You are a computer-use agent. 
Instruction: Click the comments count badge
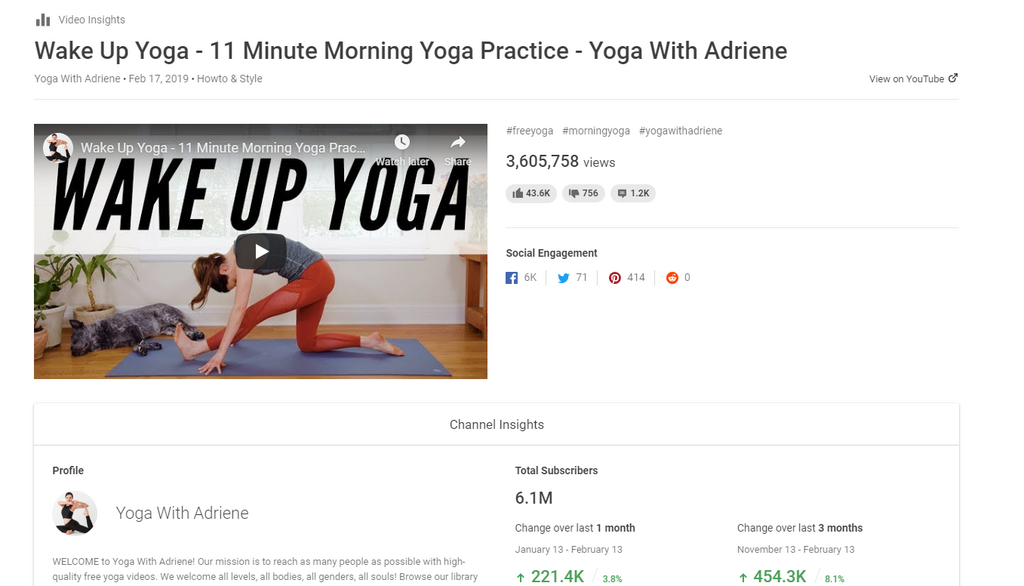(x=633, y=193)
